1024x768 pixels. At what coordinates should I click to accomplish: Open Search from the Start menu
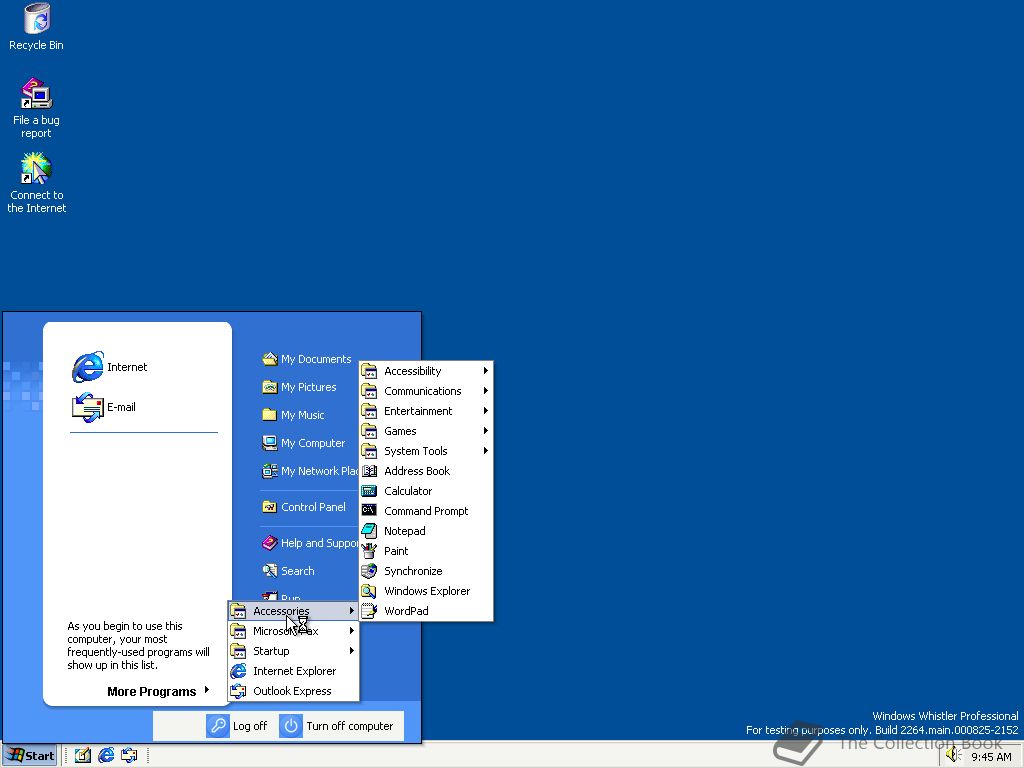[x=288, y=571]
